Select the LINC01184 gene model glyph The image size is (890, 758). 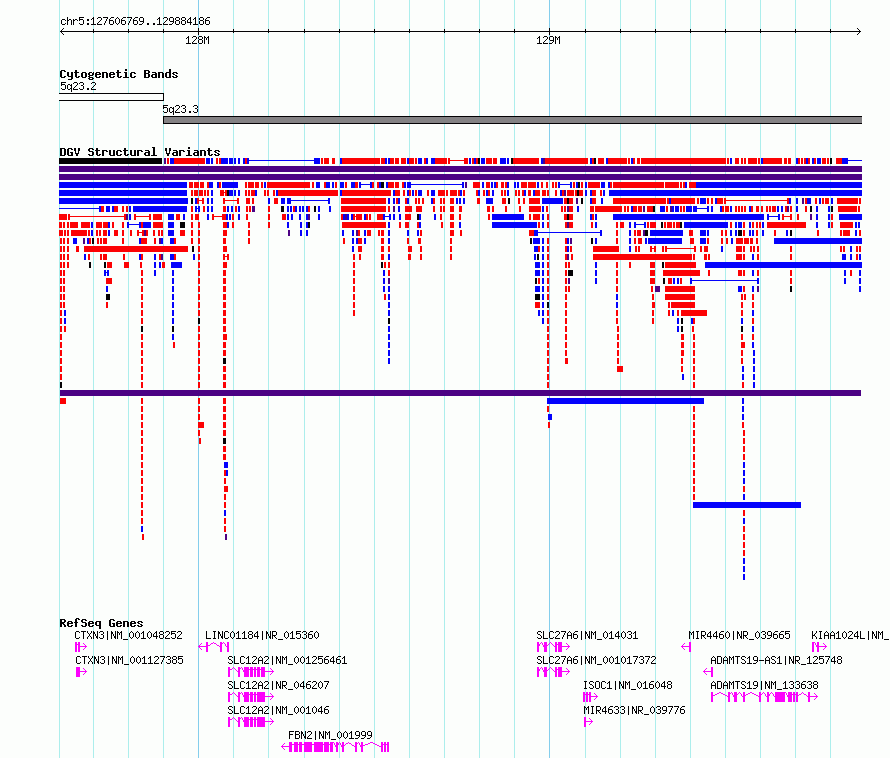214,647
